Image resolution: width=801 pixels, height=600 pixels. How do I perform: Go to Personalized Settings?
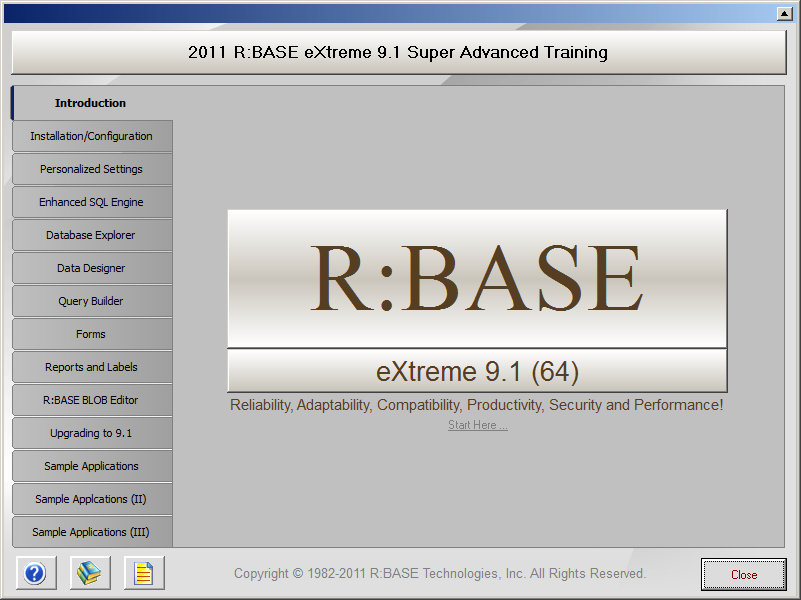click(92, 169)
